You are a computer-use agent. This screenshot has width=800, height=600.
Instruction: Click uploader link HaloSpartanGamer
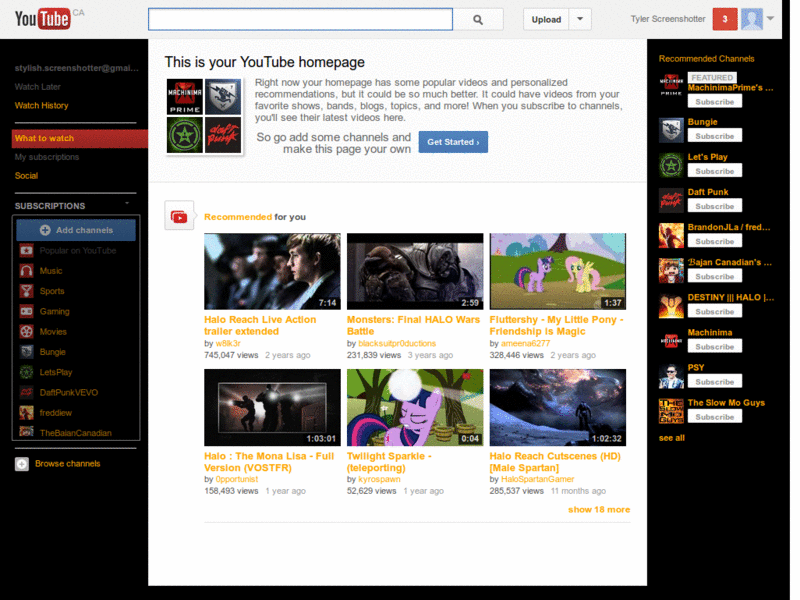(537, 479)
